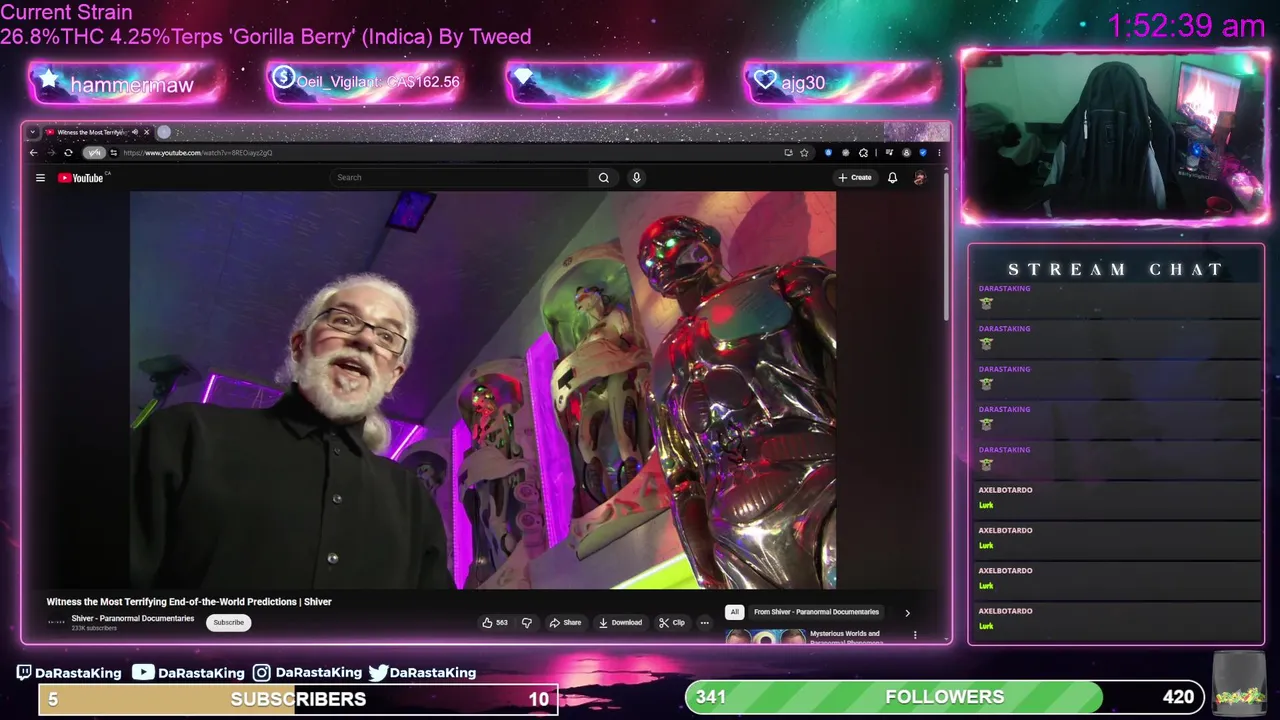Click the ajg30 heart badge
Image resolution: width=1280 pixels, height=720 pixels.
coord(840,82)
